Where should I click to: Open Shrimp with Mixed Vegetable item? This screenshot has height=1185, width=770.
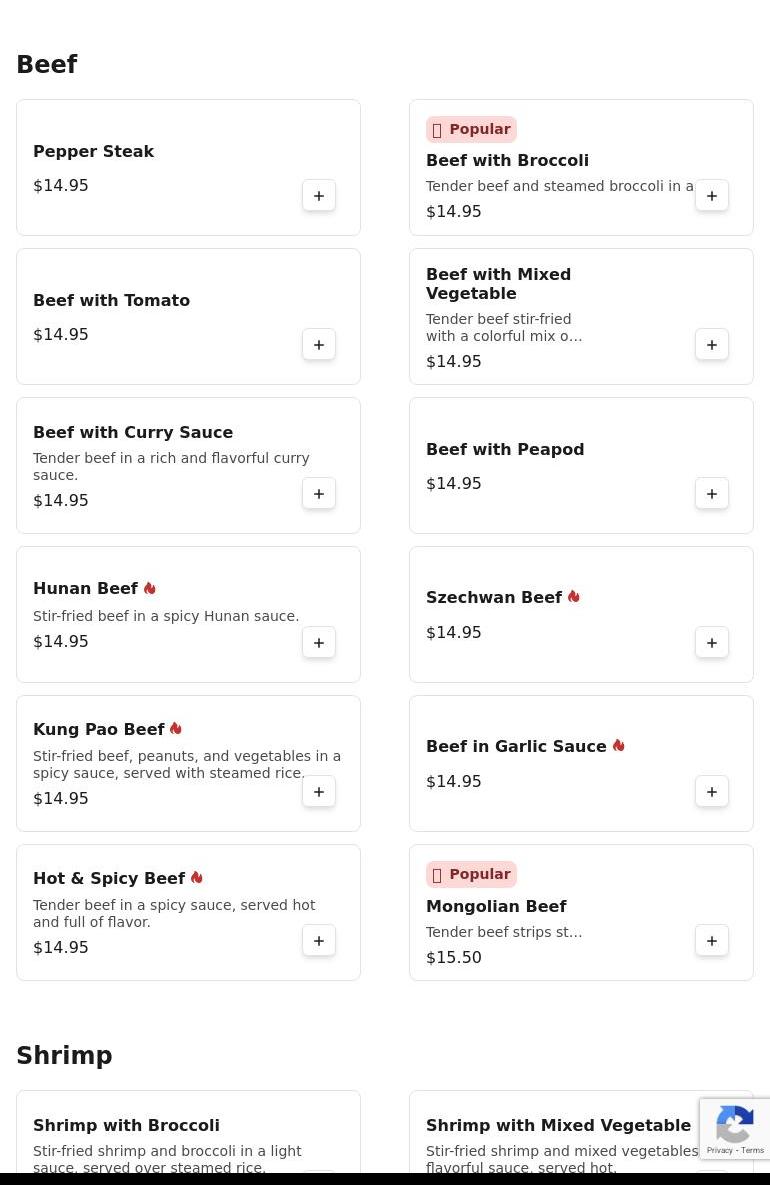pyautogui.click(x=558, y=1125)
